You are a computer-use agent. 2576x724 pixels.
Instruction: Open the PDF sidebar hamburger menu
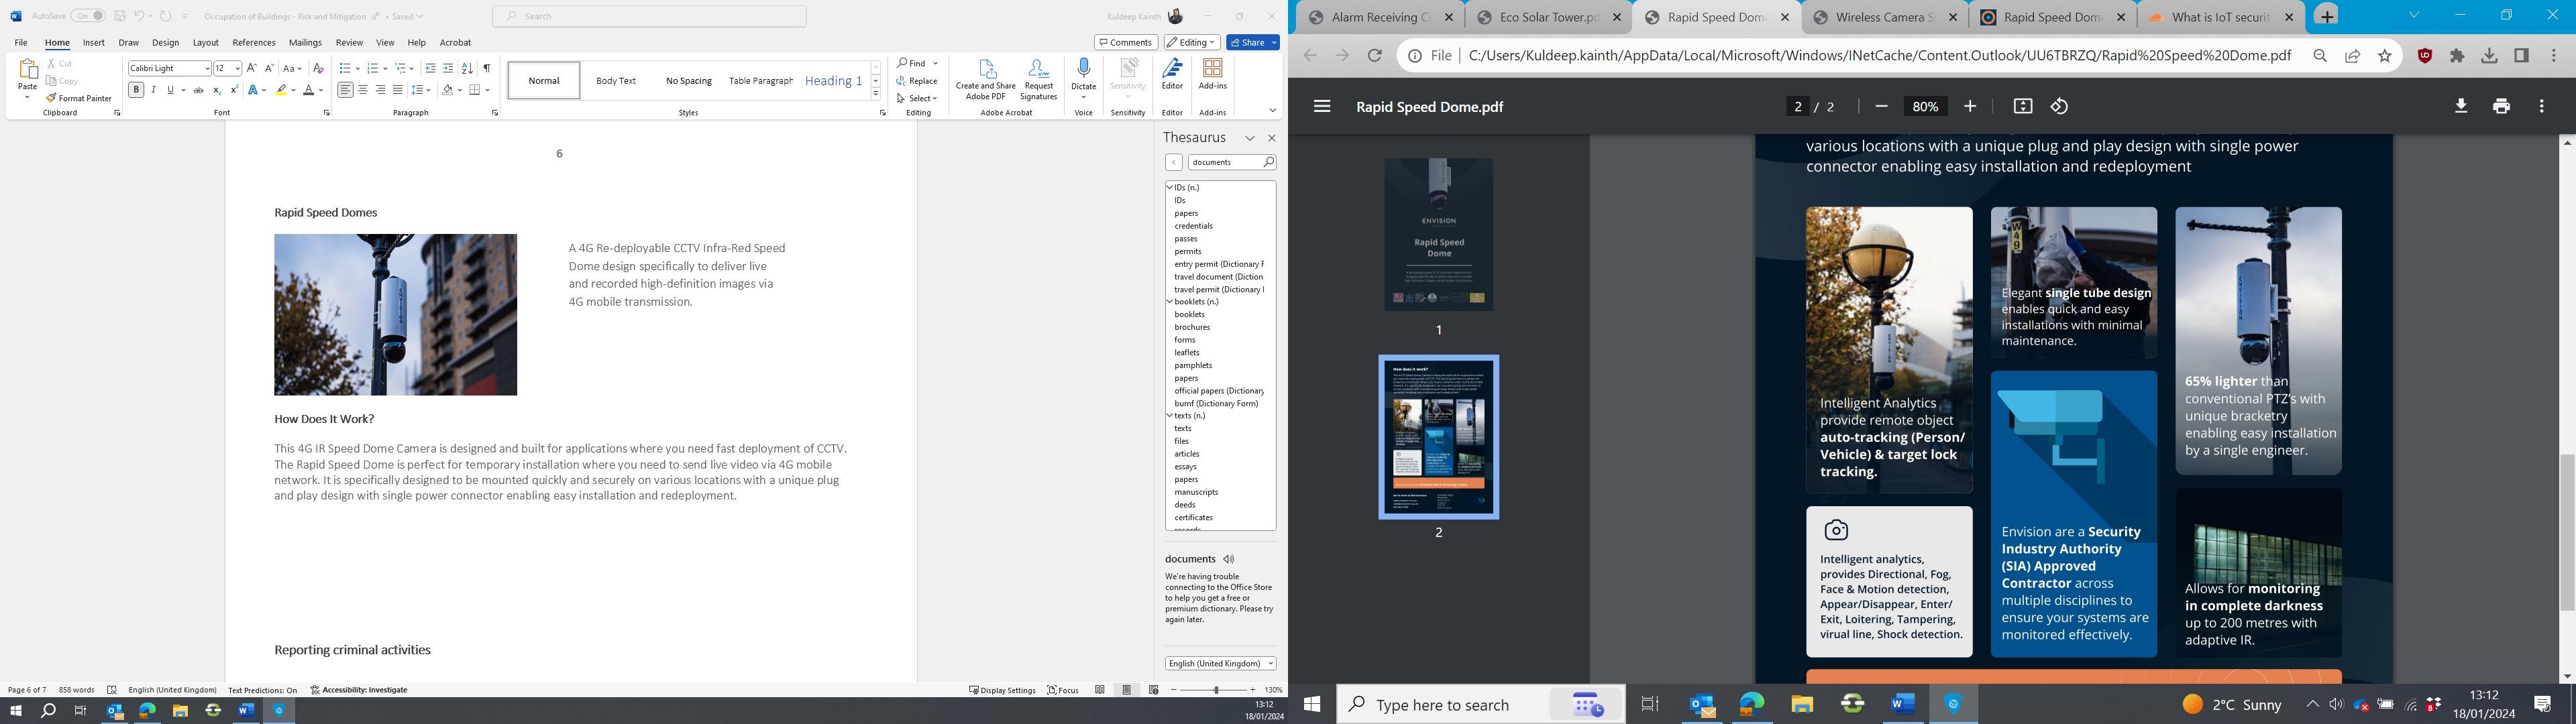coord(1322,106)
